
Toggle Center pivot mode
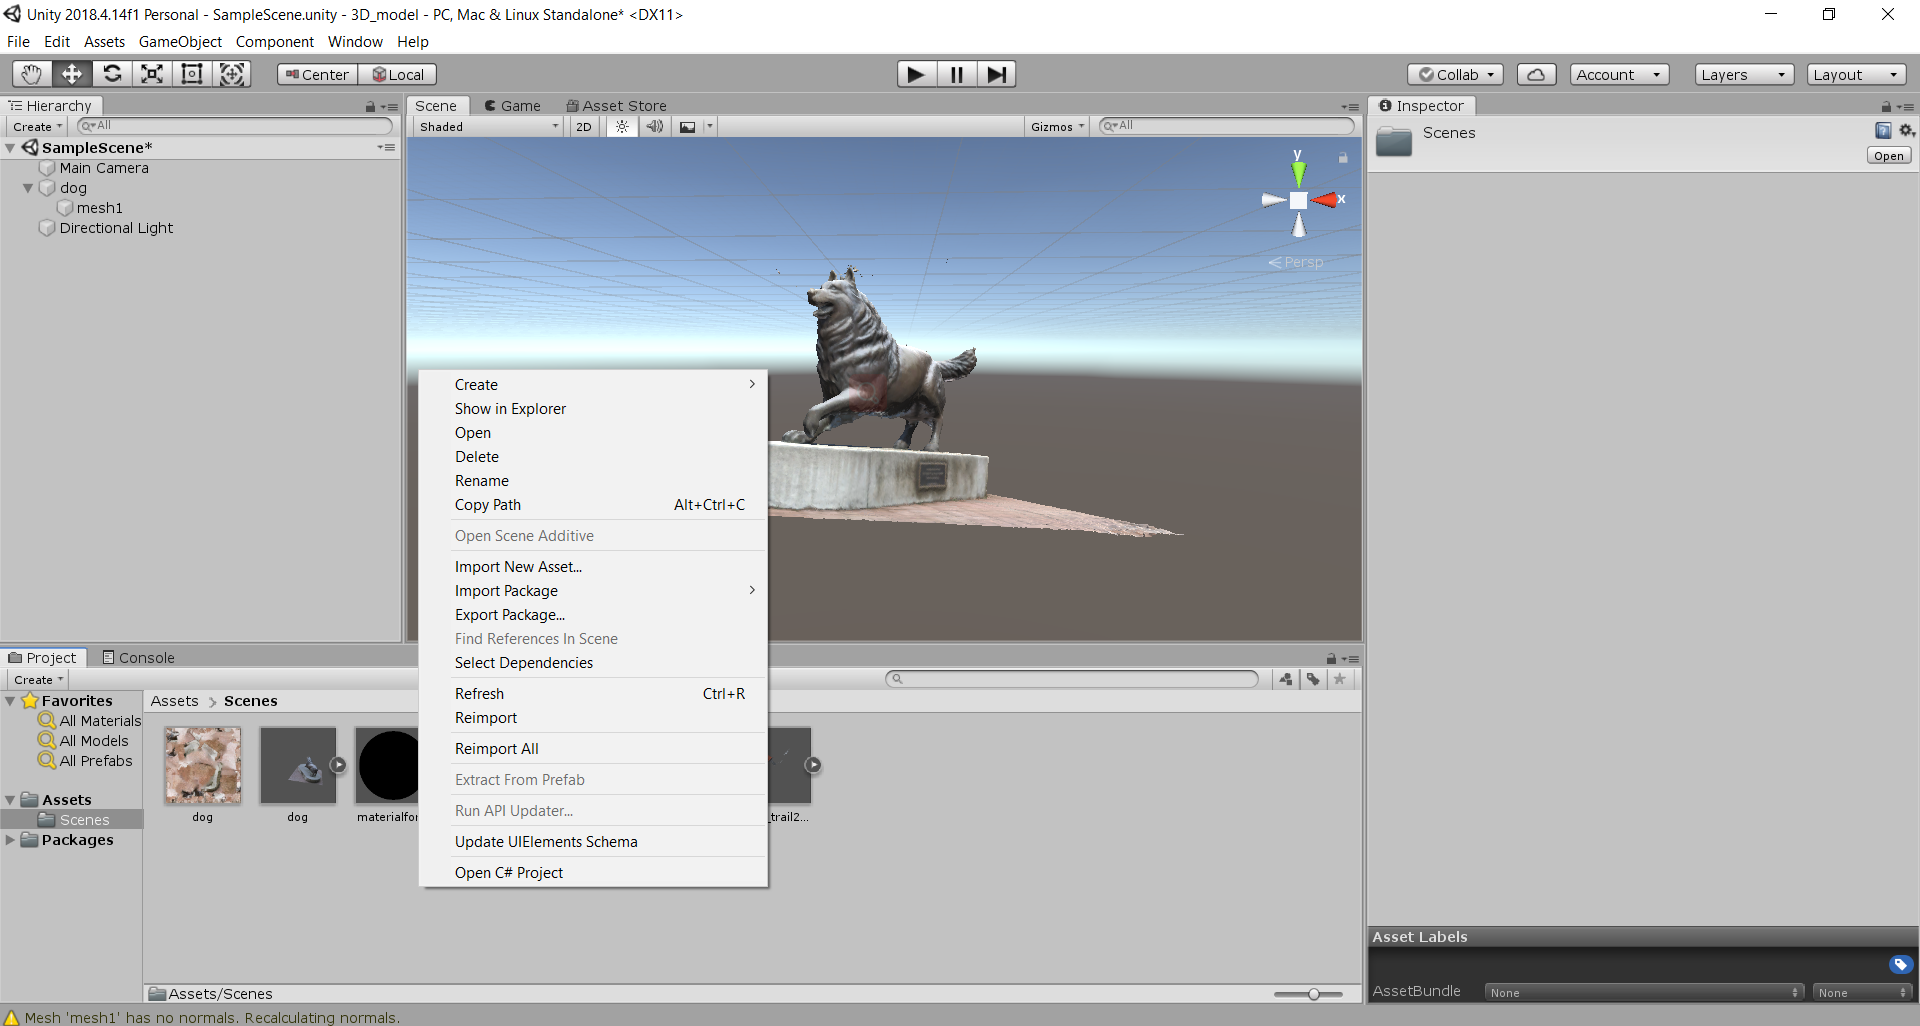click(x=317, y=74)
